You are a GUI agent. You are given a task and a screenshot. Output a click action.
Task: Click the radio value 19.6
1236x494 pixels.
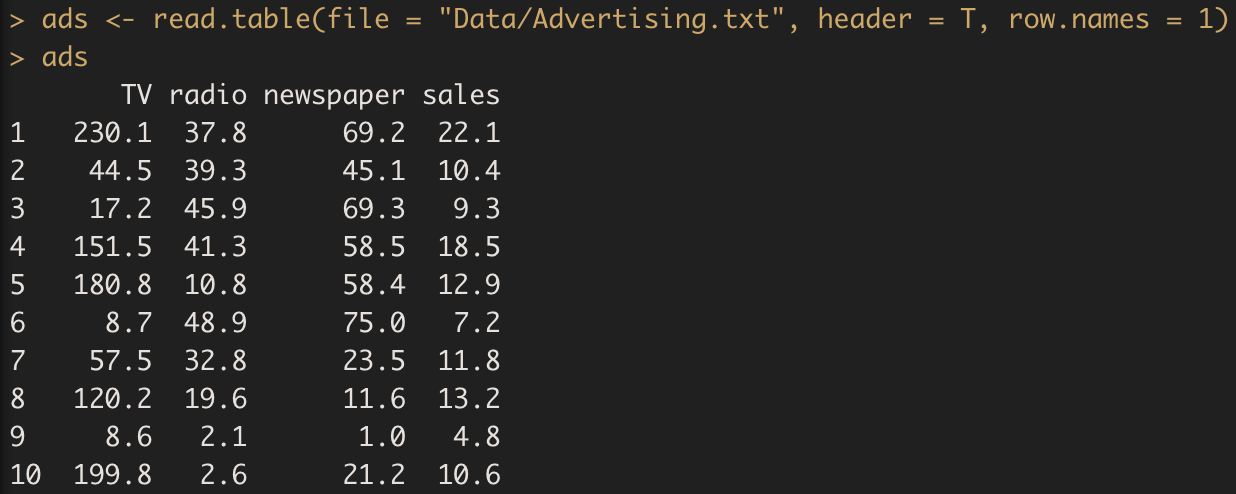215,399
